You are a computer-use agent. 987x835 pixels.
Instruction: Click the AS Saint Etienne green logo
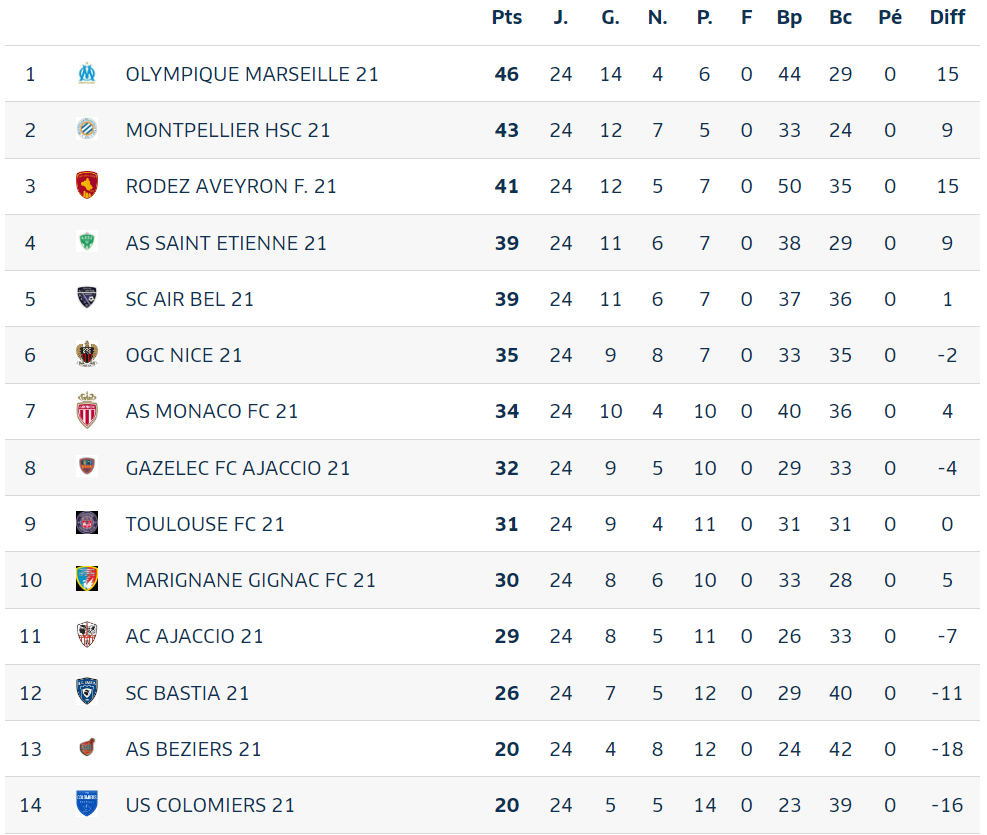click(x=87, y=242)
